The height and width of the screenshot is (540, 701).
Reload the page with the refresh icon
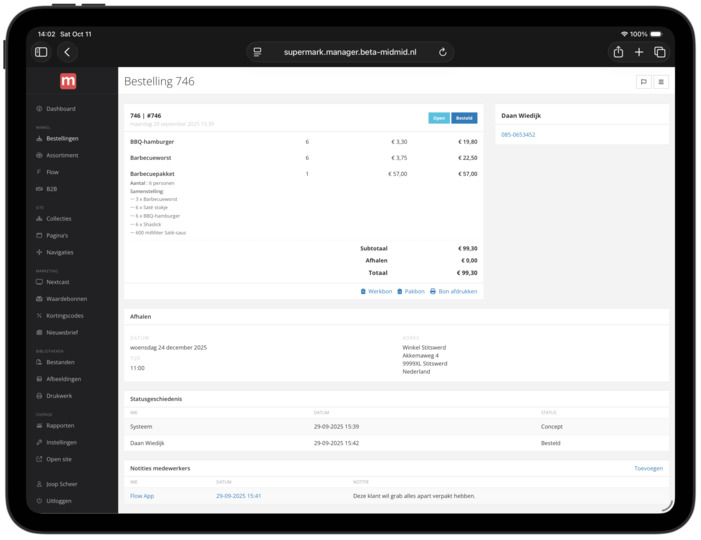coord(442,52)
